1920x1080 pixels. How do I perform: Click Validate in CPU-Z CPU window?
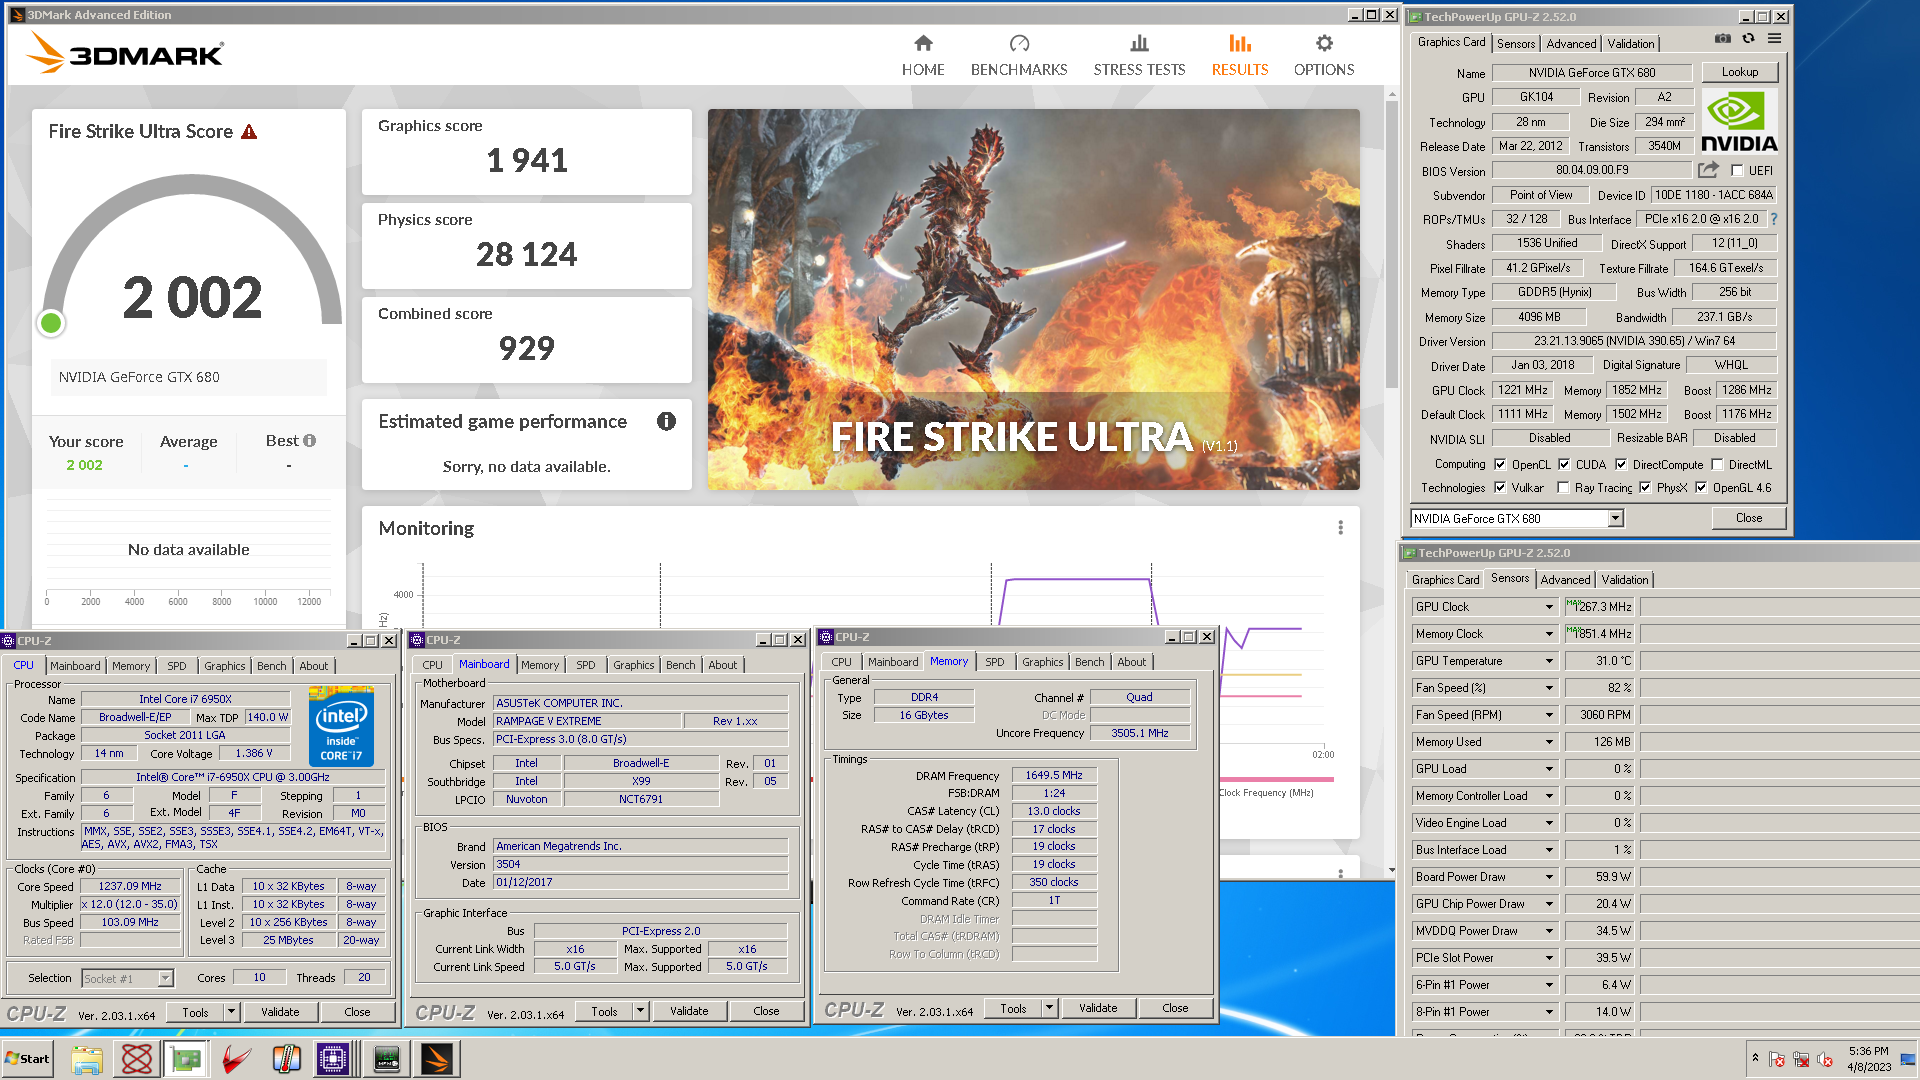(280, 1012)
